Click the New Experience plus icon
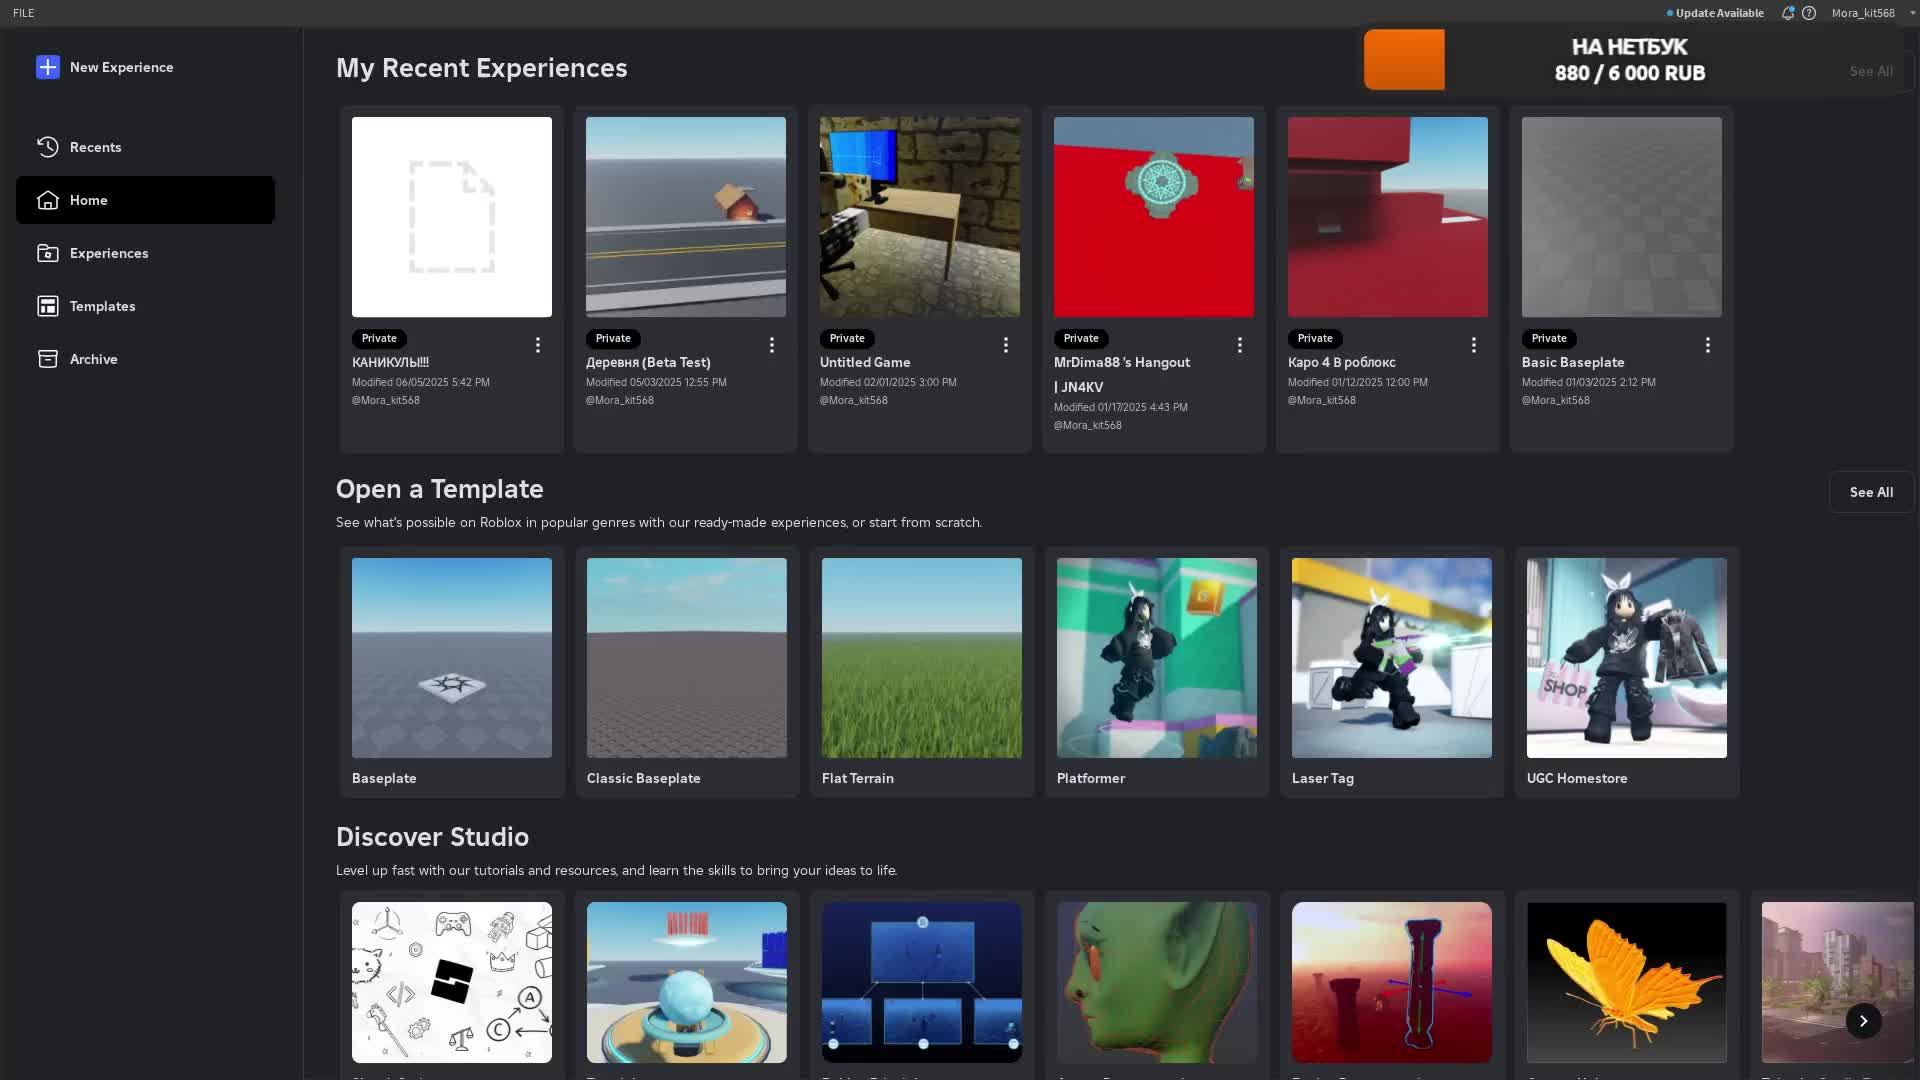The height and width of the screenshot is (1080, 1920). coord(48,67)
